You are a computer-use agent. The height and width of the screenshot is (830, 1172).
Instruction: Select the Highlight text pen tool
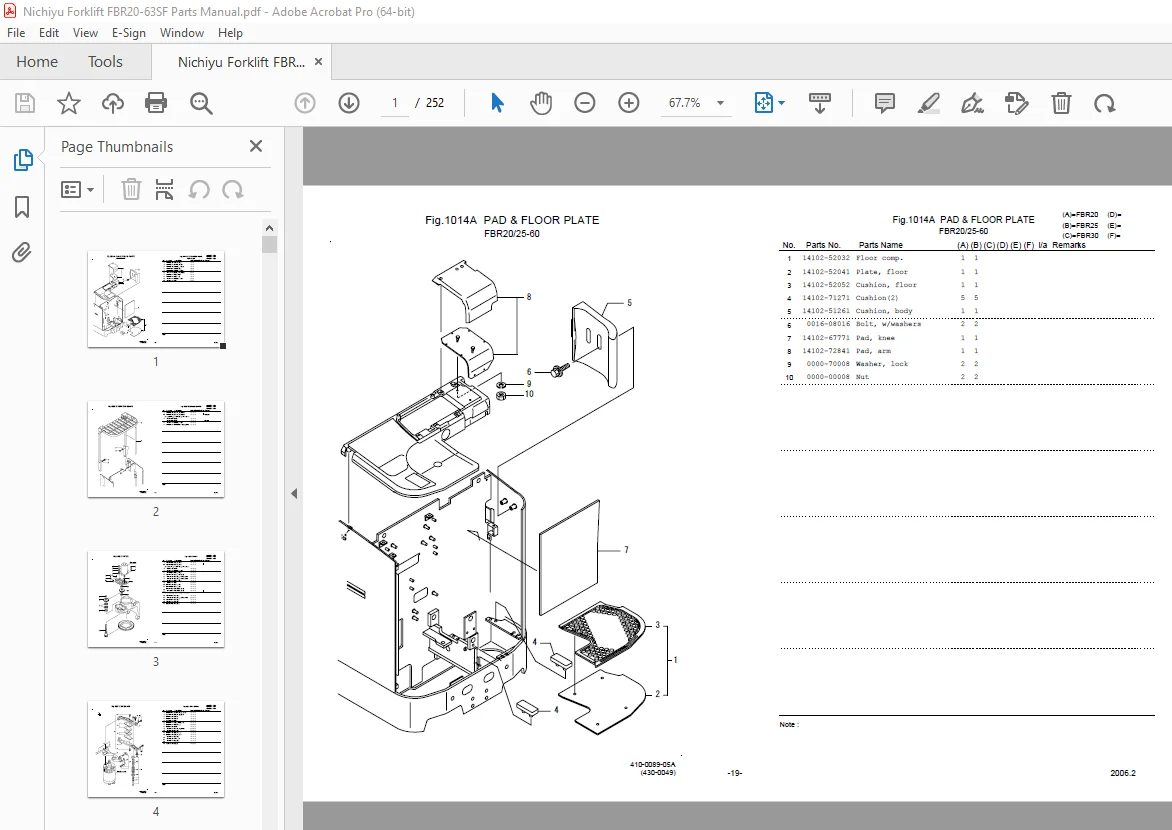pyautogui.click(x=928, y=103)
